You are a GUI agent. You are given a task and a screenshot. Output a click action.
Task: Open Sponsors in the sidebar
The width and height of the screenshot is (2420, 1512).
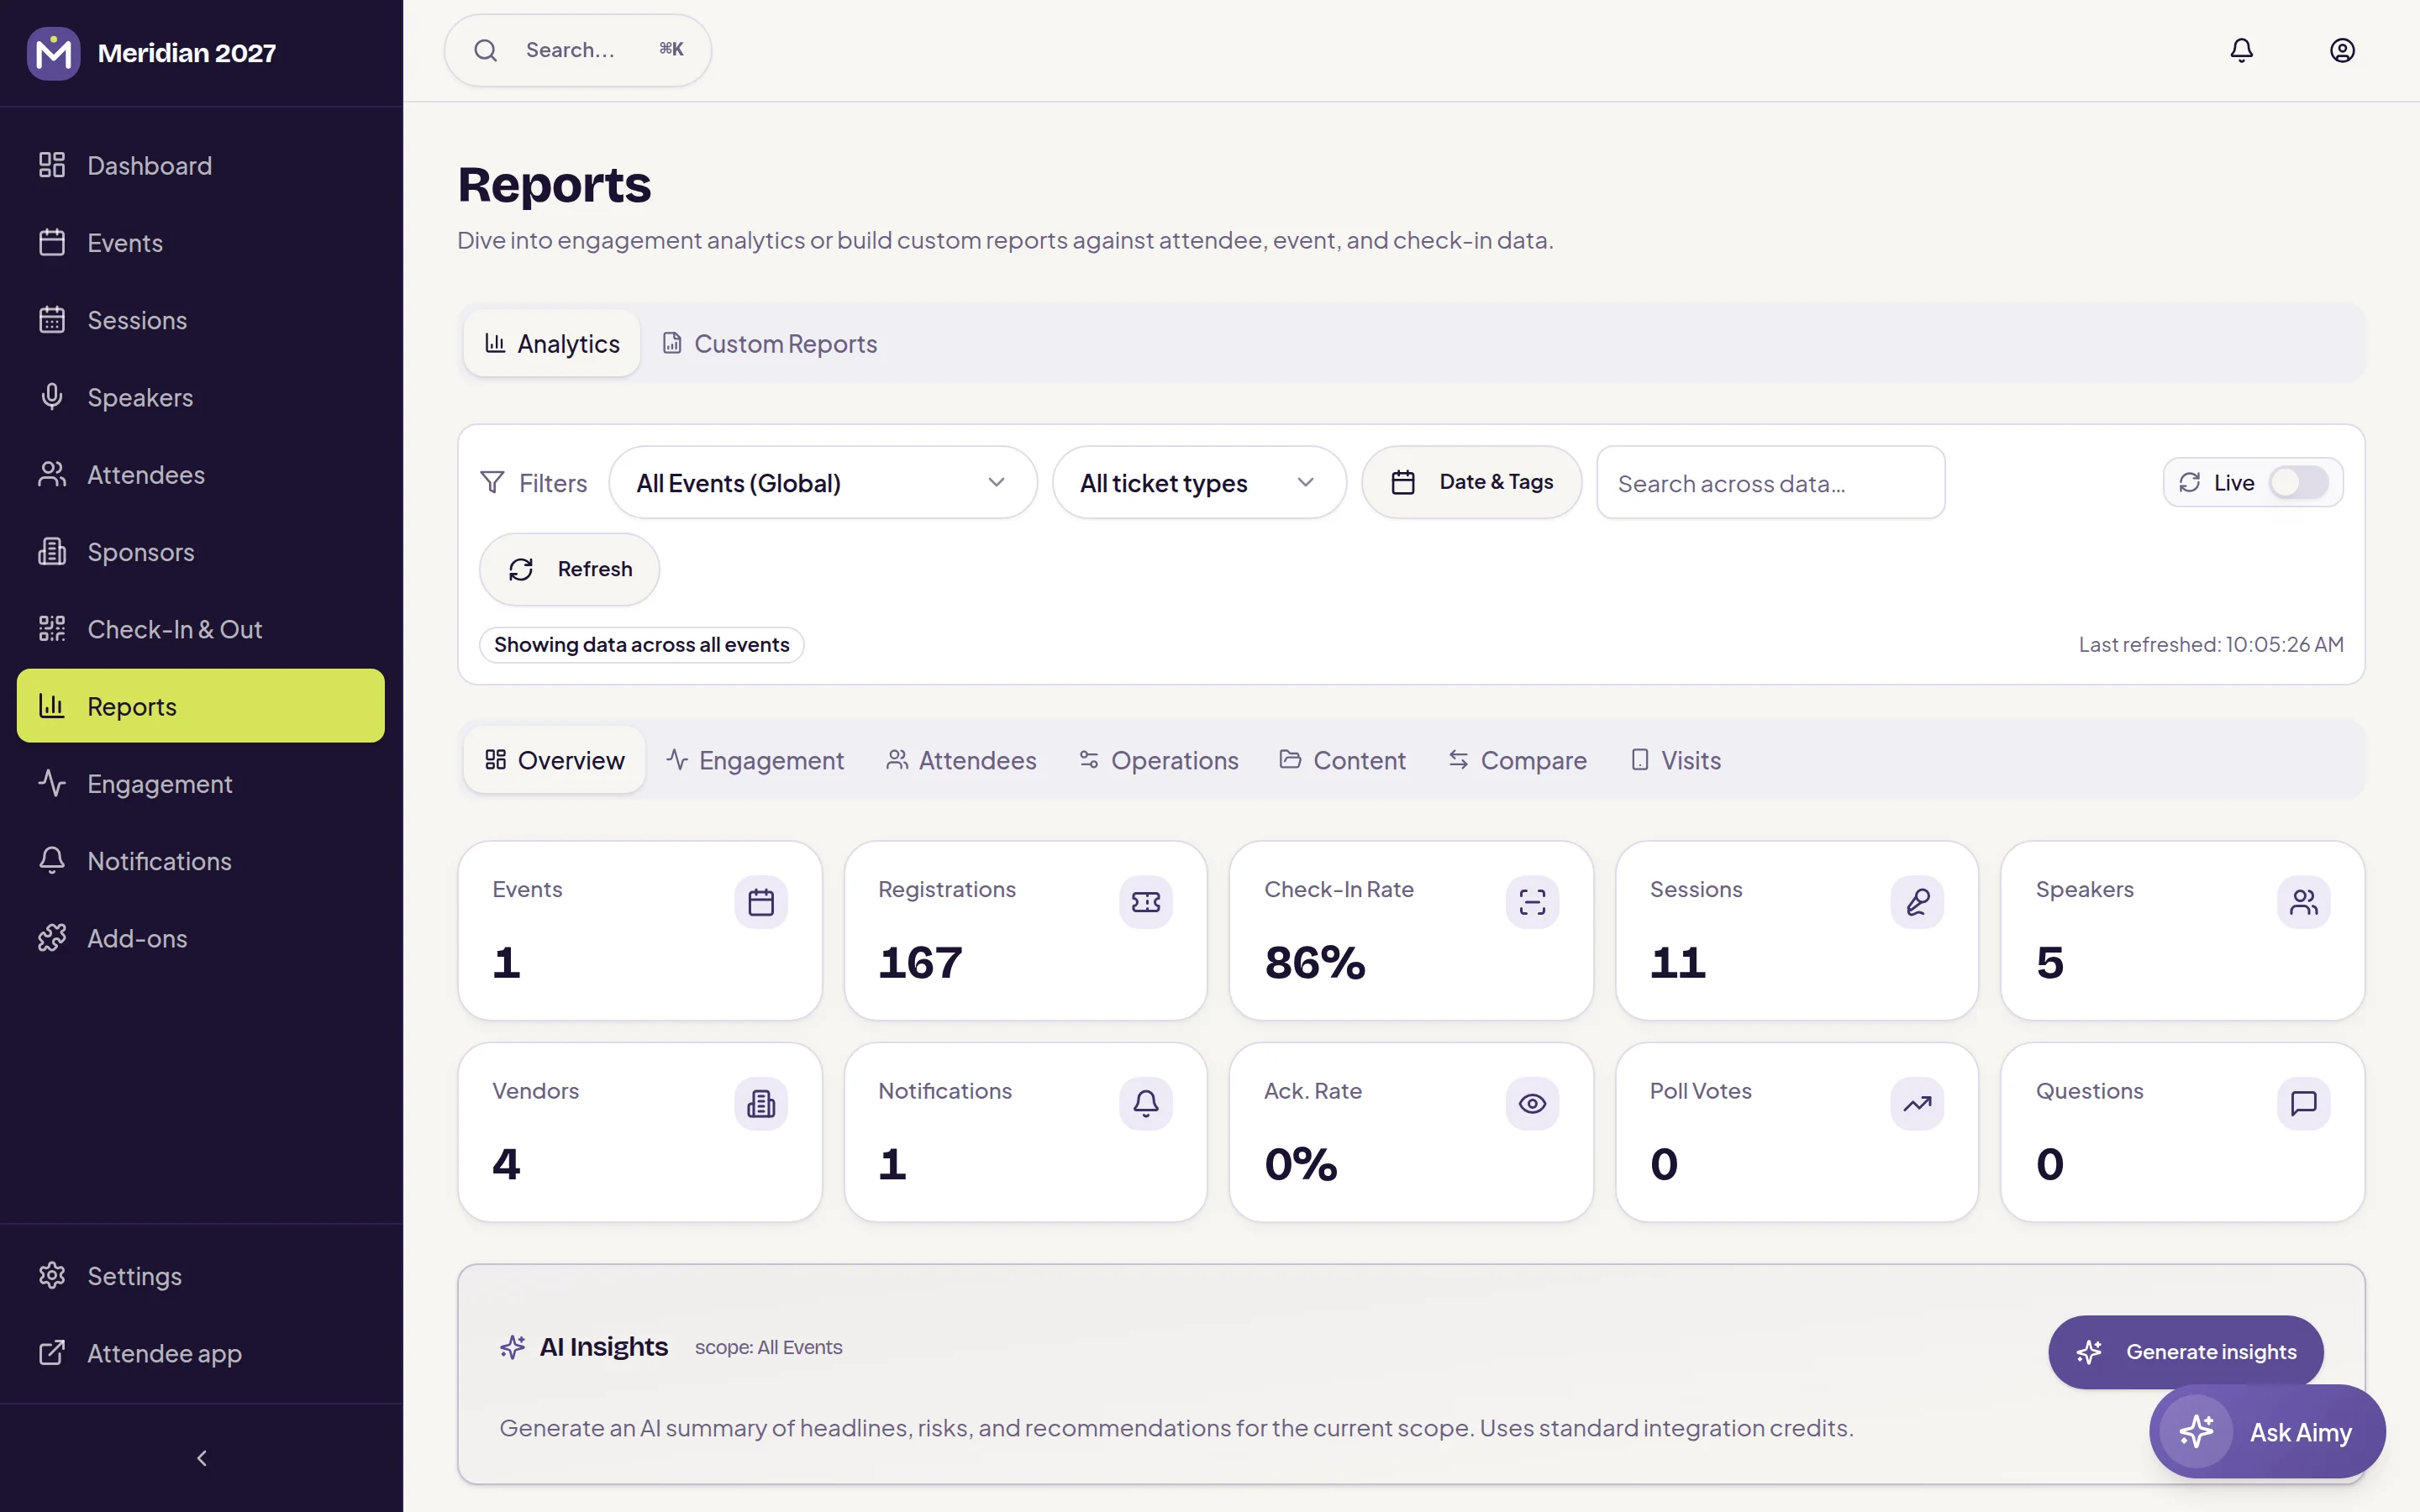[x=201, y=552]
